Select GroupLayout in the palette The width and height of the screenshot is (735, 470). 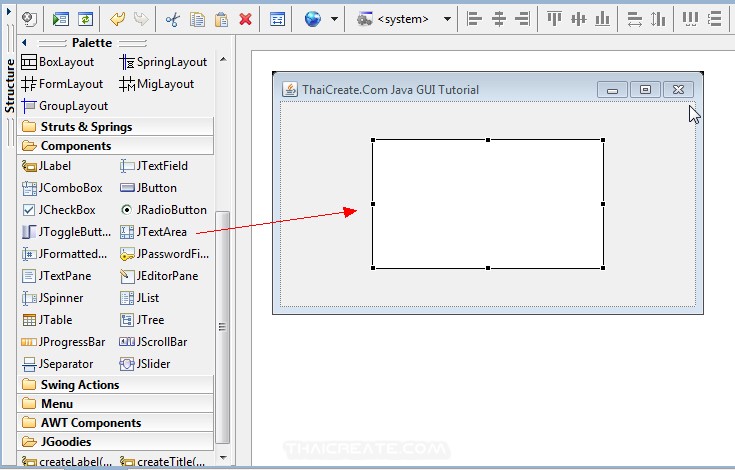click(65, 106)
